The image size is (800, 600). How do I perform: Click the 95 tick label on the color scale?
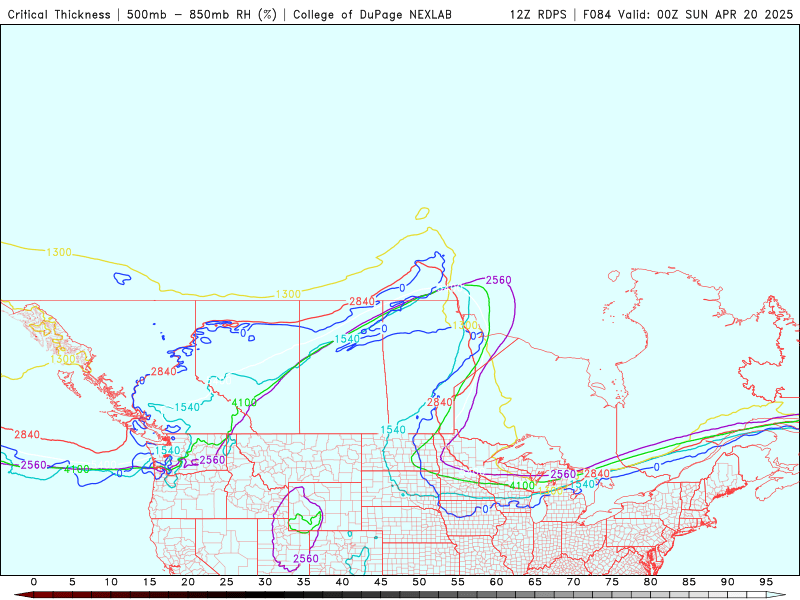pyautogui.click(x=766, y=582)
